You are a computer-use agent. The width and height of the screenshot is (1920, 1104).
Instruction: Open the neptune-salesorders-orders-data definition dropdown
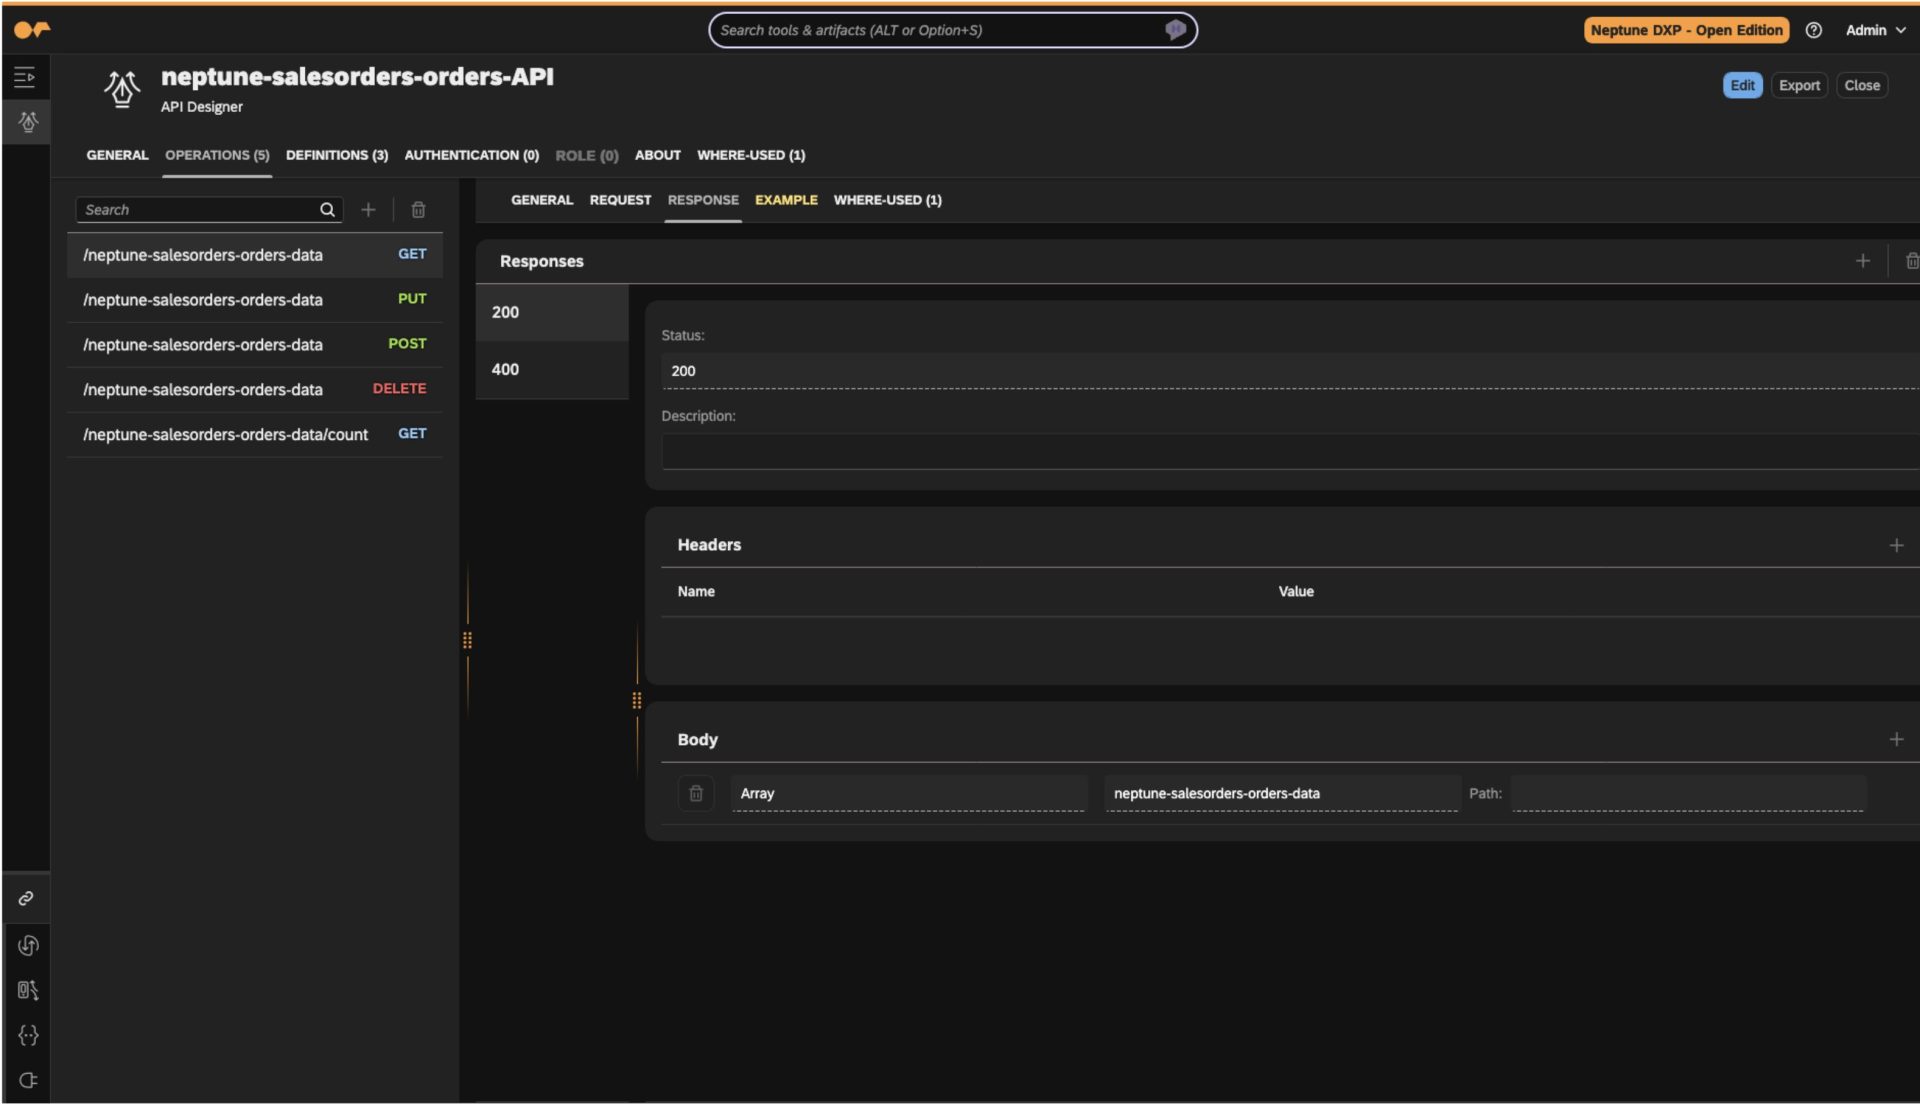click(x=1281, y=794)
